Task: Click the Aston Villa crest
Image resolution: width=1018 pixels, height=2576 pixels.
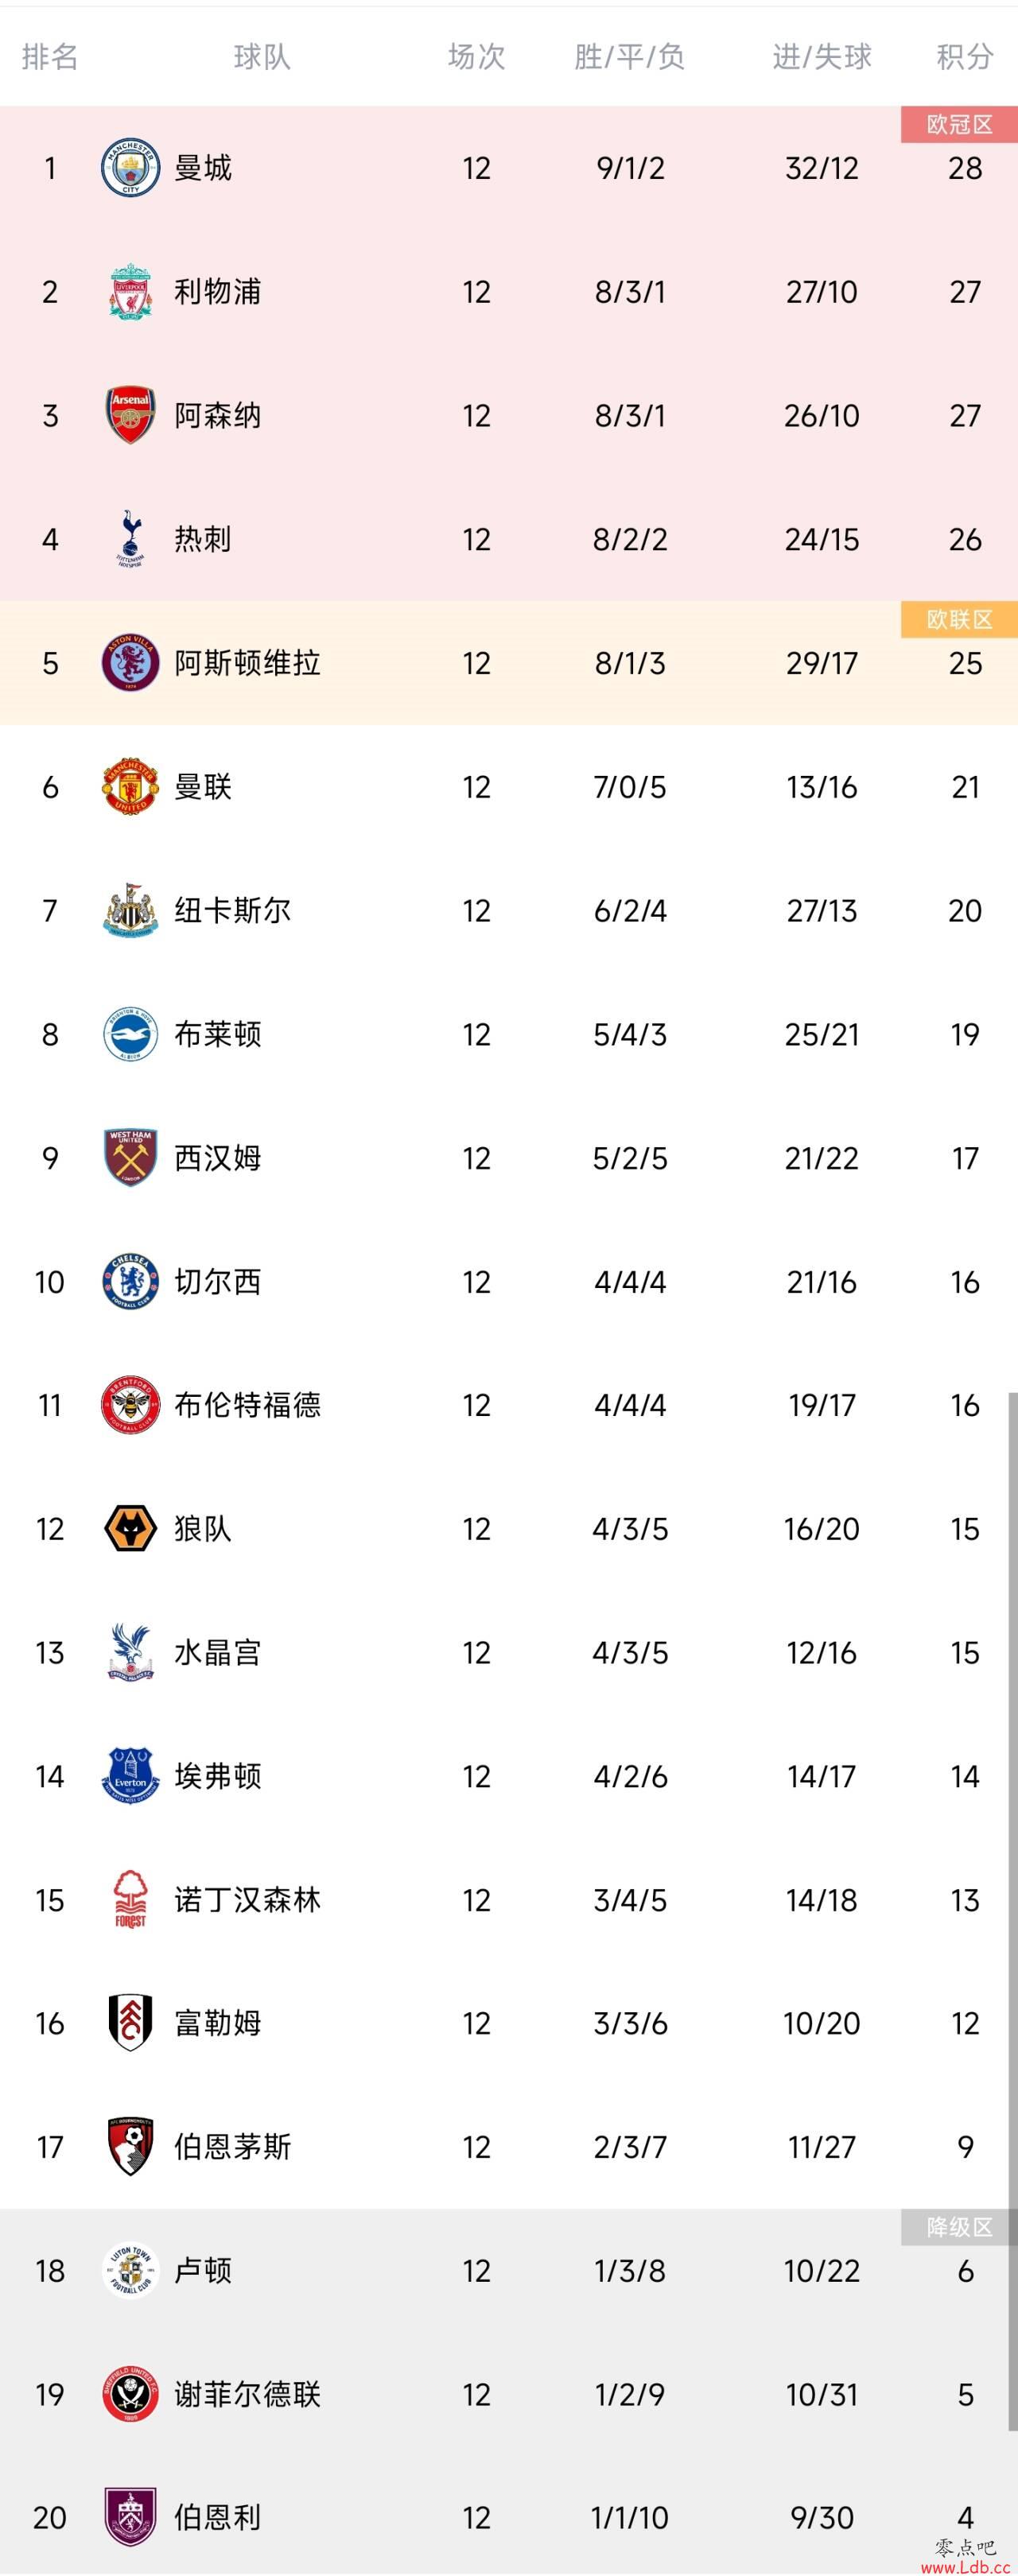Action: (130, 663)
